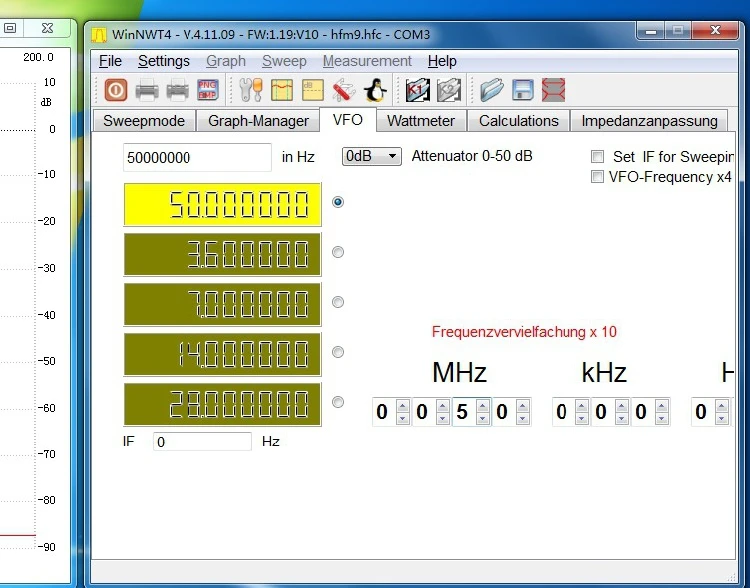Select the radio button beside 28.000000
The height and width of the screenshot is (588, 750).
point(338,402)
